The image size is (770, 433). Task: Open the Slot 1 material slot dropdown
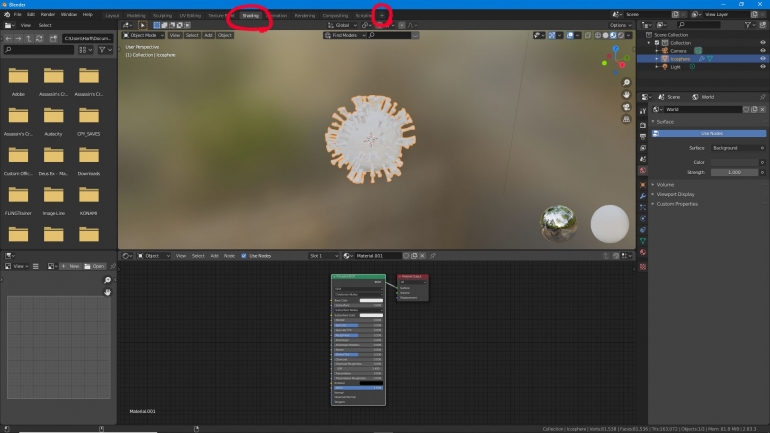click(x=324, y=256)
